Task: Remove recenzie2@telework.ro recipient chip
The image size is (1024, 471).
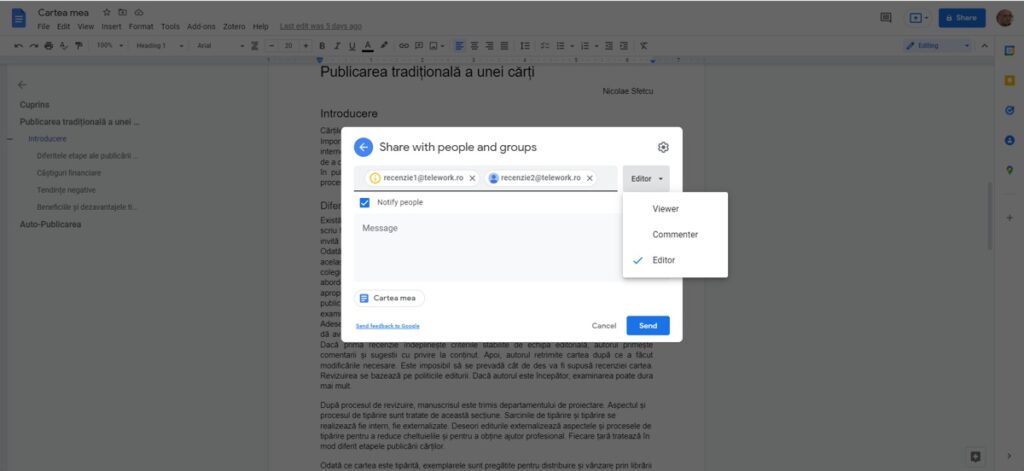Action: click(x=590, y=178)
